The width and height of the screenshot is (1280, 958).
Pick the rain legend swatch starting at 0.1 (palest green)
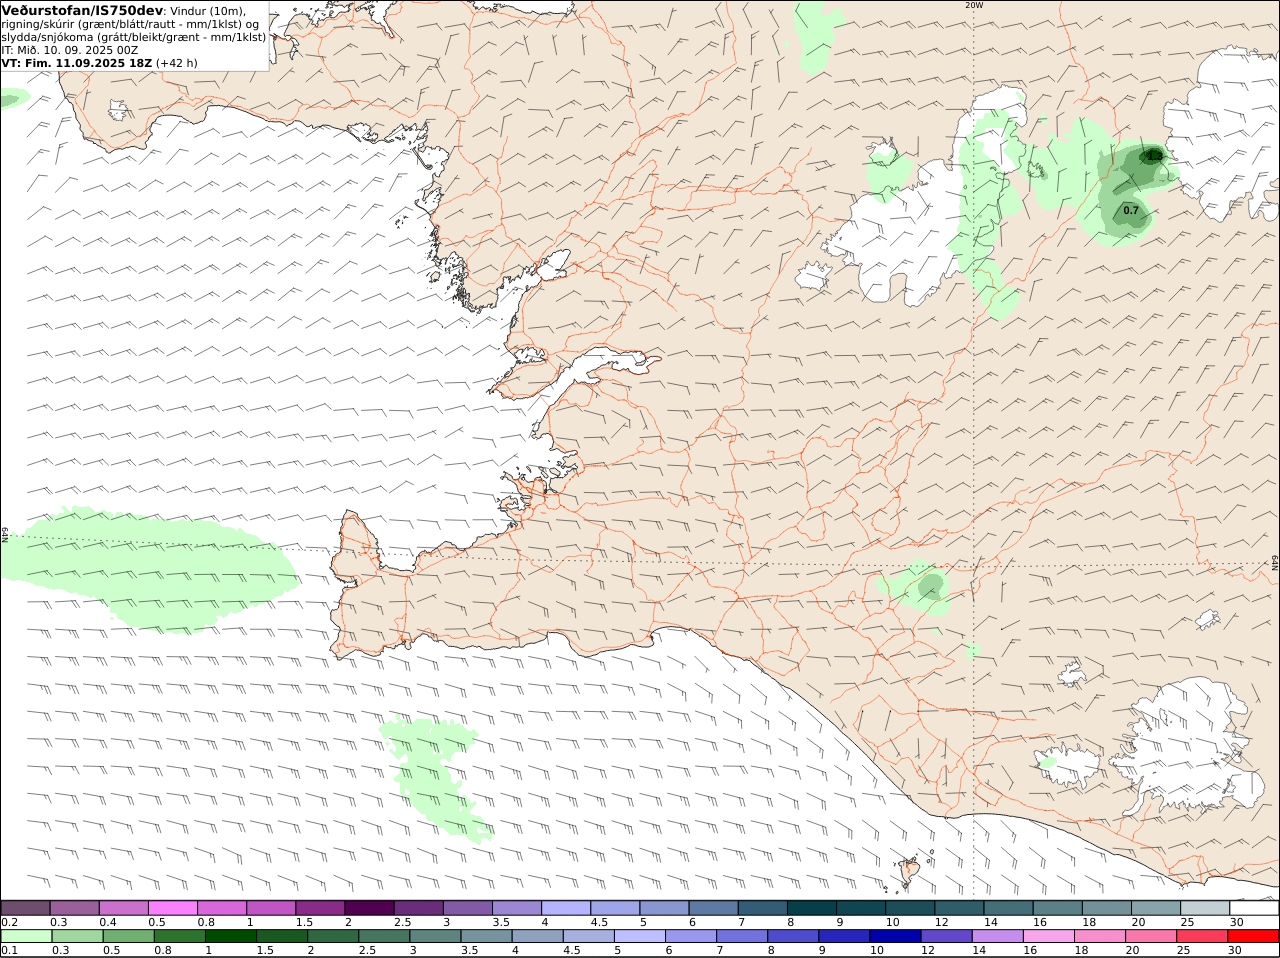26,936
